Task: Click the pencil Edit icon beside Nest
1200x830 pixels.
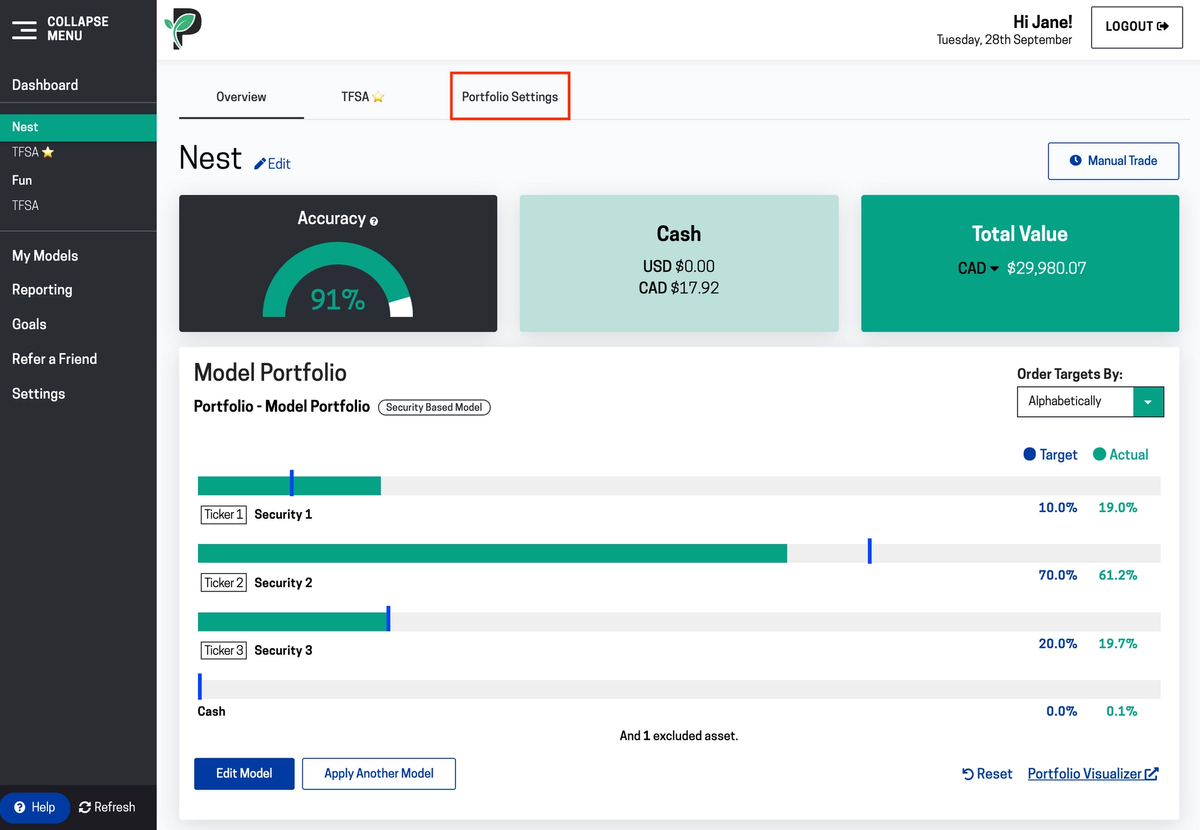Action: point(260,163)
